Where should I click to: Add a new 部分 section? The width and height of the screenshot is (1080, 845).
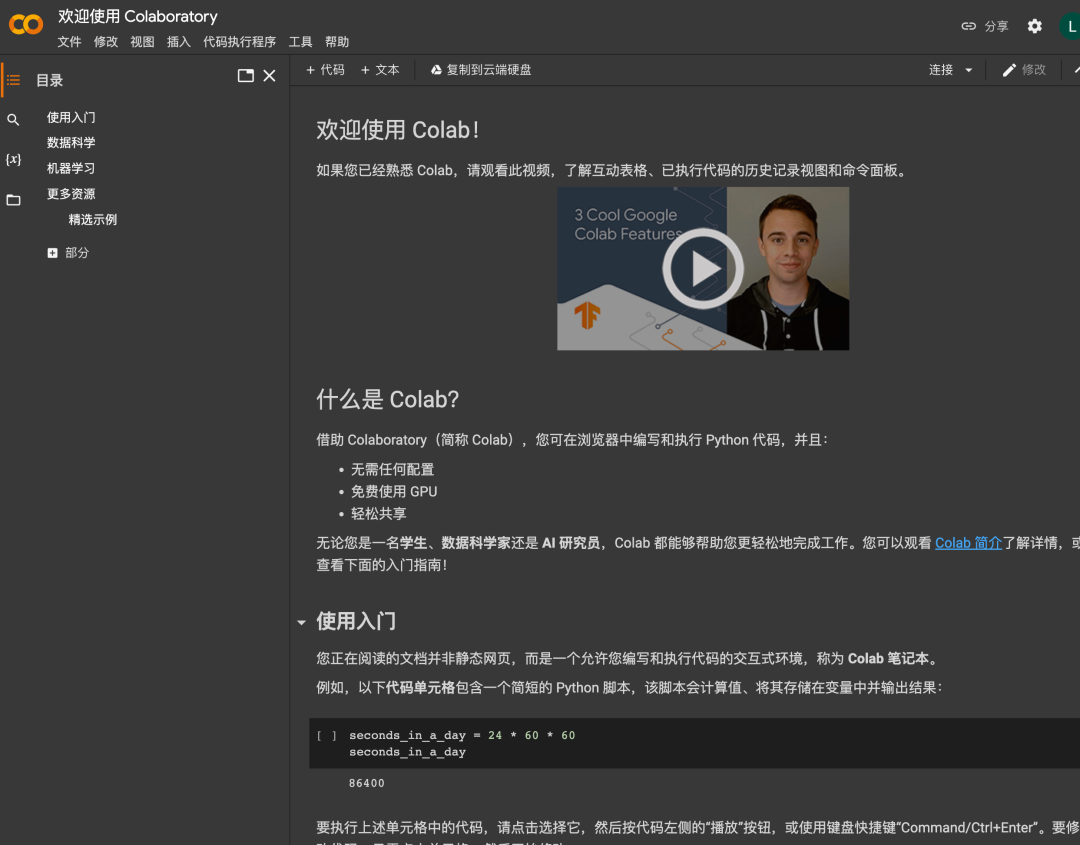click(68, 253)
